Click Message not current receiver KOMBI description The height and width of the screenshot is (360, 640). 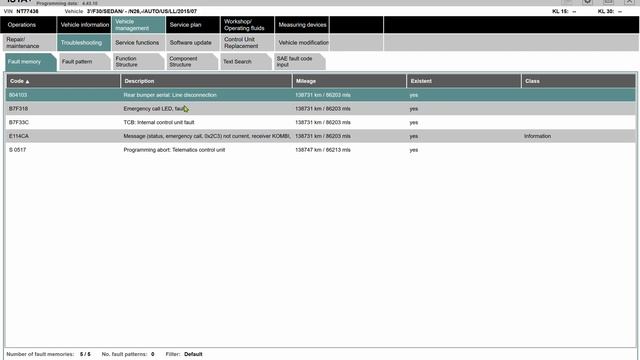[x=207, y=136]
